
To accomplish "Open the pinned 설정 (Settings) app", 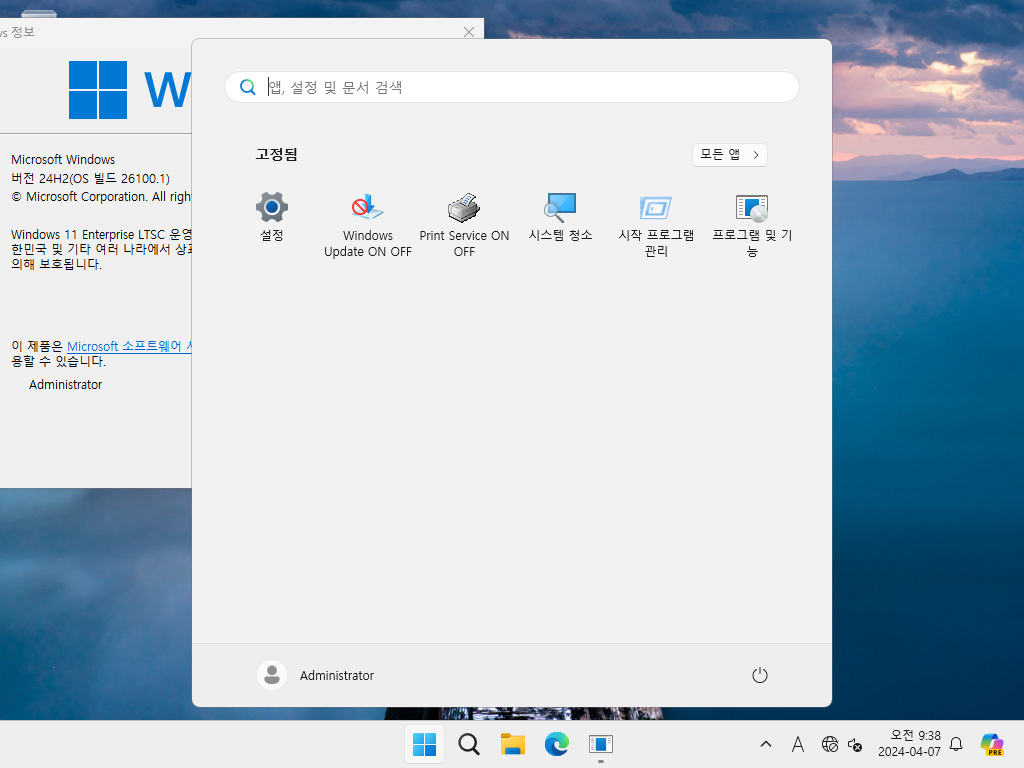I will pos(272,217).
